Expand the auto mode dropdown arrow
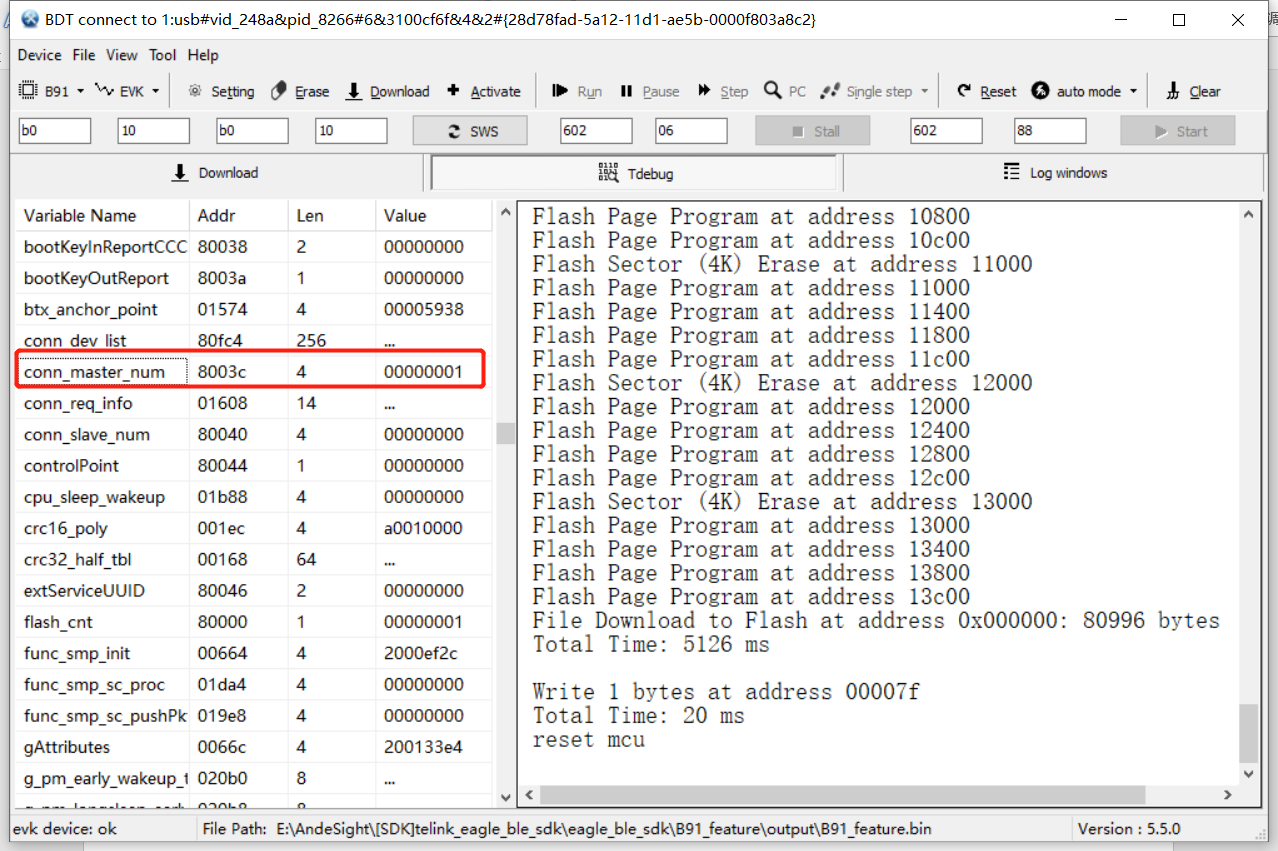 pyautogui.click(x=1133, y=91)
